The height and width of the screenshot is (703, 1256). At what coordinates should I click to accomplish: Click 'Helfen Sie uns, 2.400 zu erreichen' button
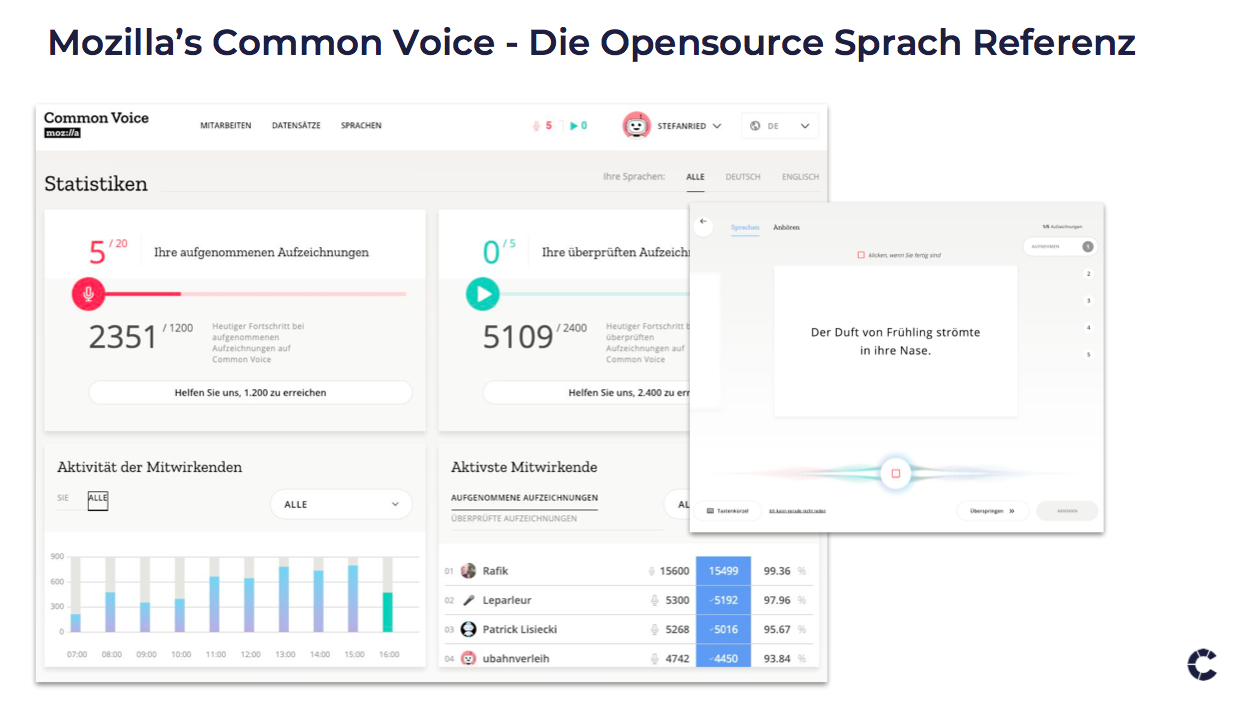587,393
